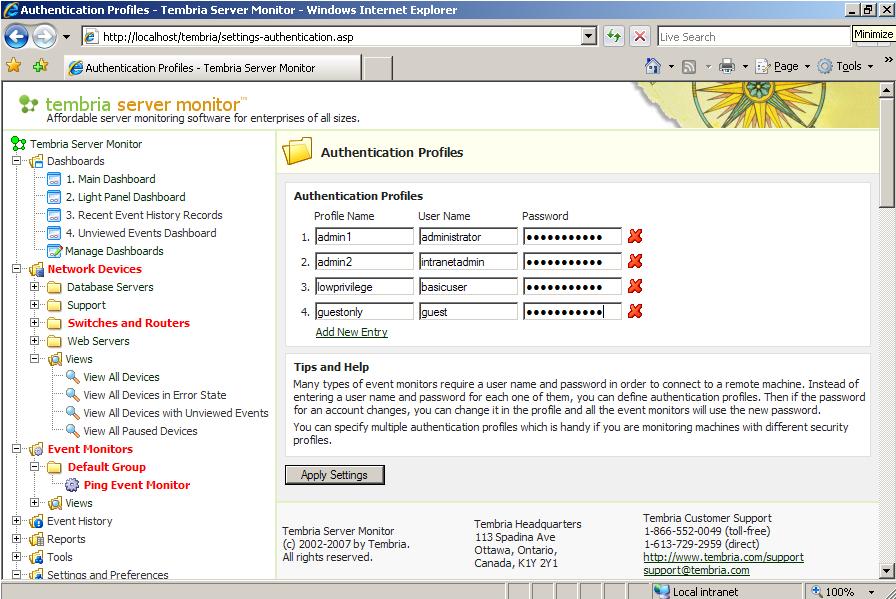The image size is (896, 599).
Task: Click the Main Dashboard icon
Action: pos(54,179)
